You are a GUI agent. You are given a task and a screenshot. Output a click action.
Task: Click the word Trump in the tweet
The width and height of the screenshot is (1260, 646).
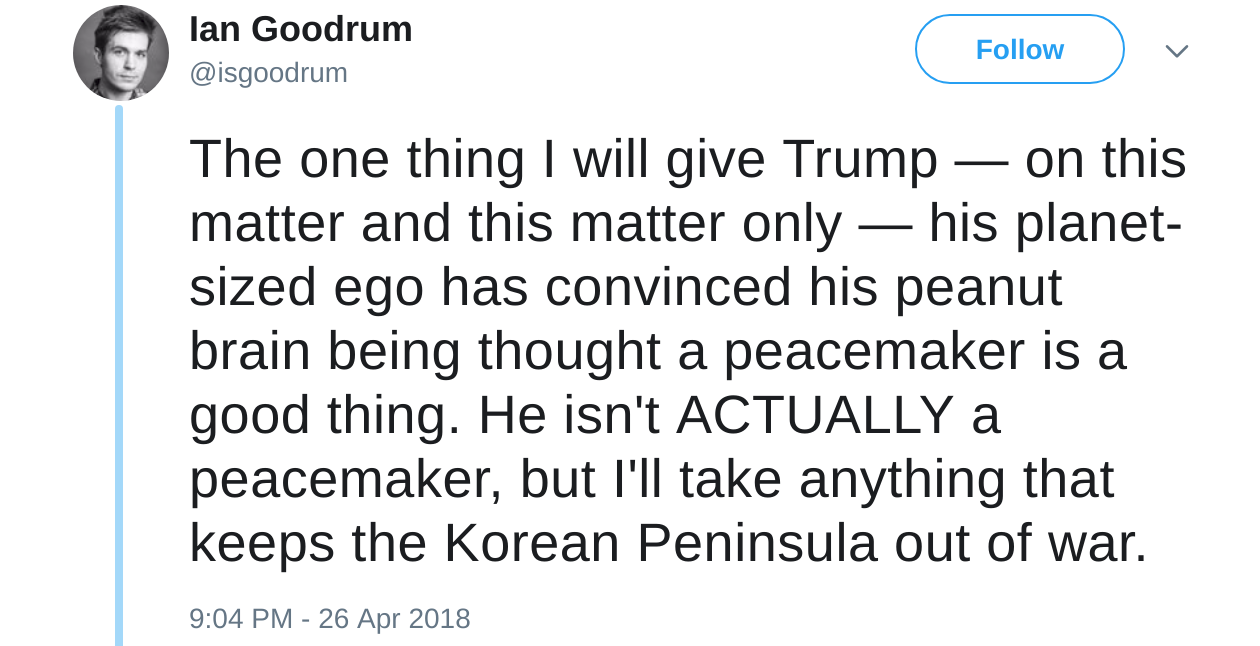[859, 159]
